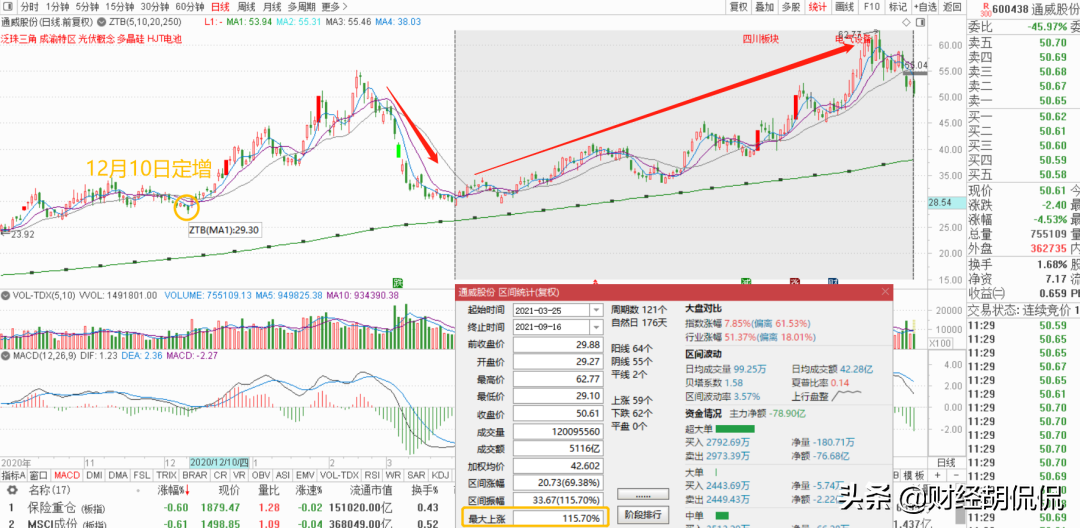This screenshot has height=528, width=1080.
Task: Switch to 60分钟 period
Action: (x=190, y=8)
